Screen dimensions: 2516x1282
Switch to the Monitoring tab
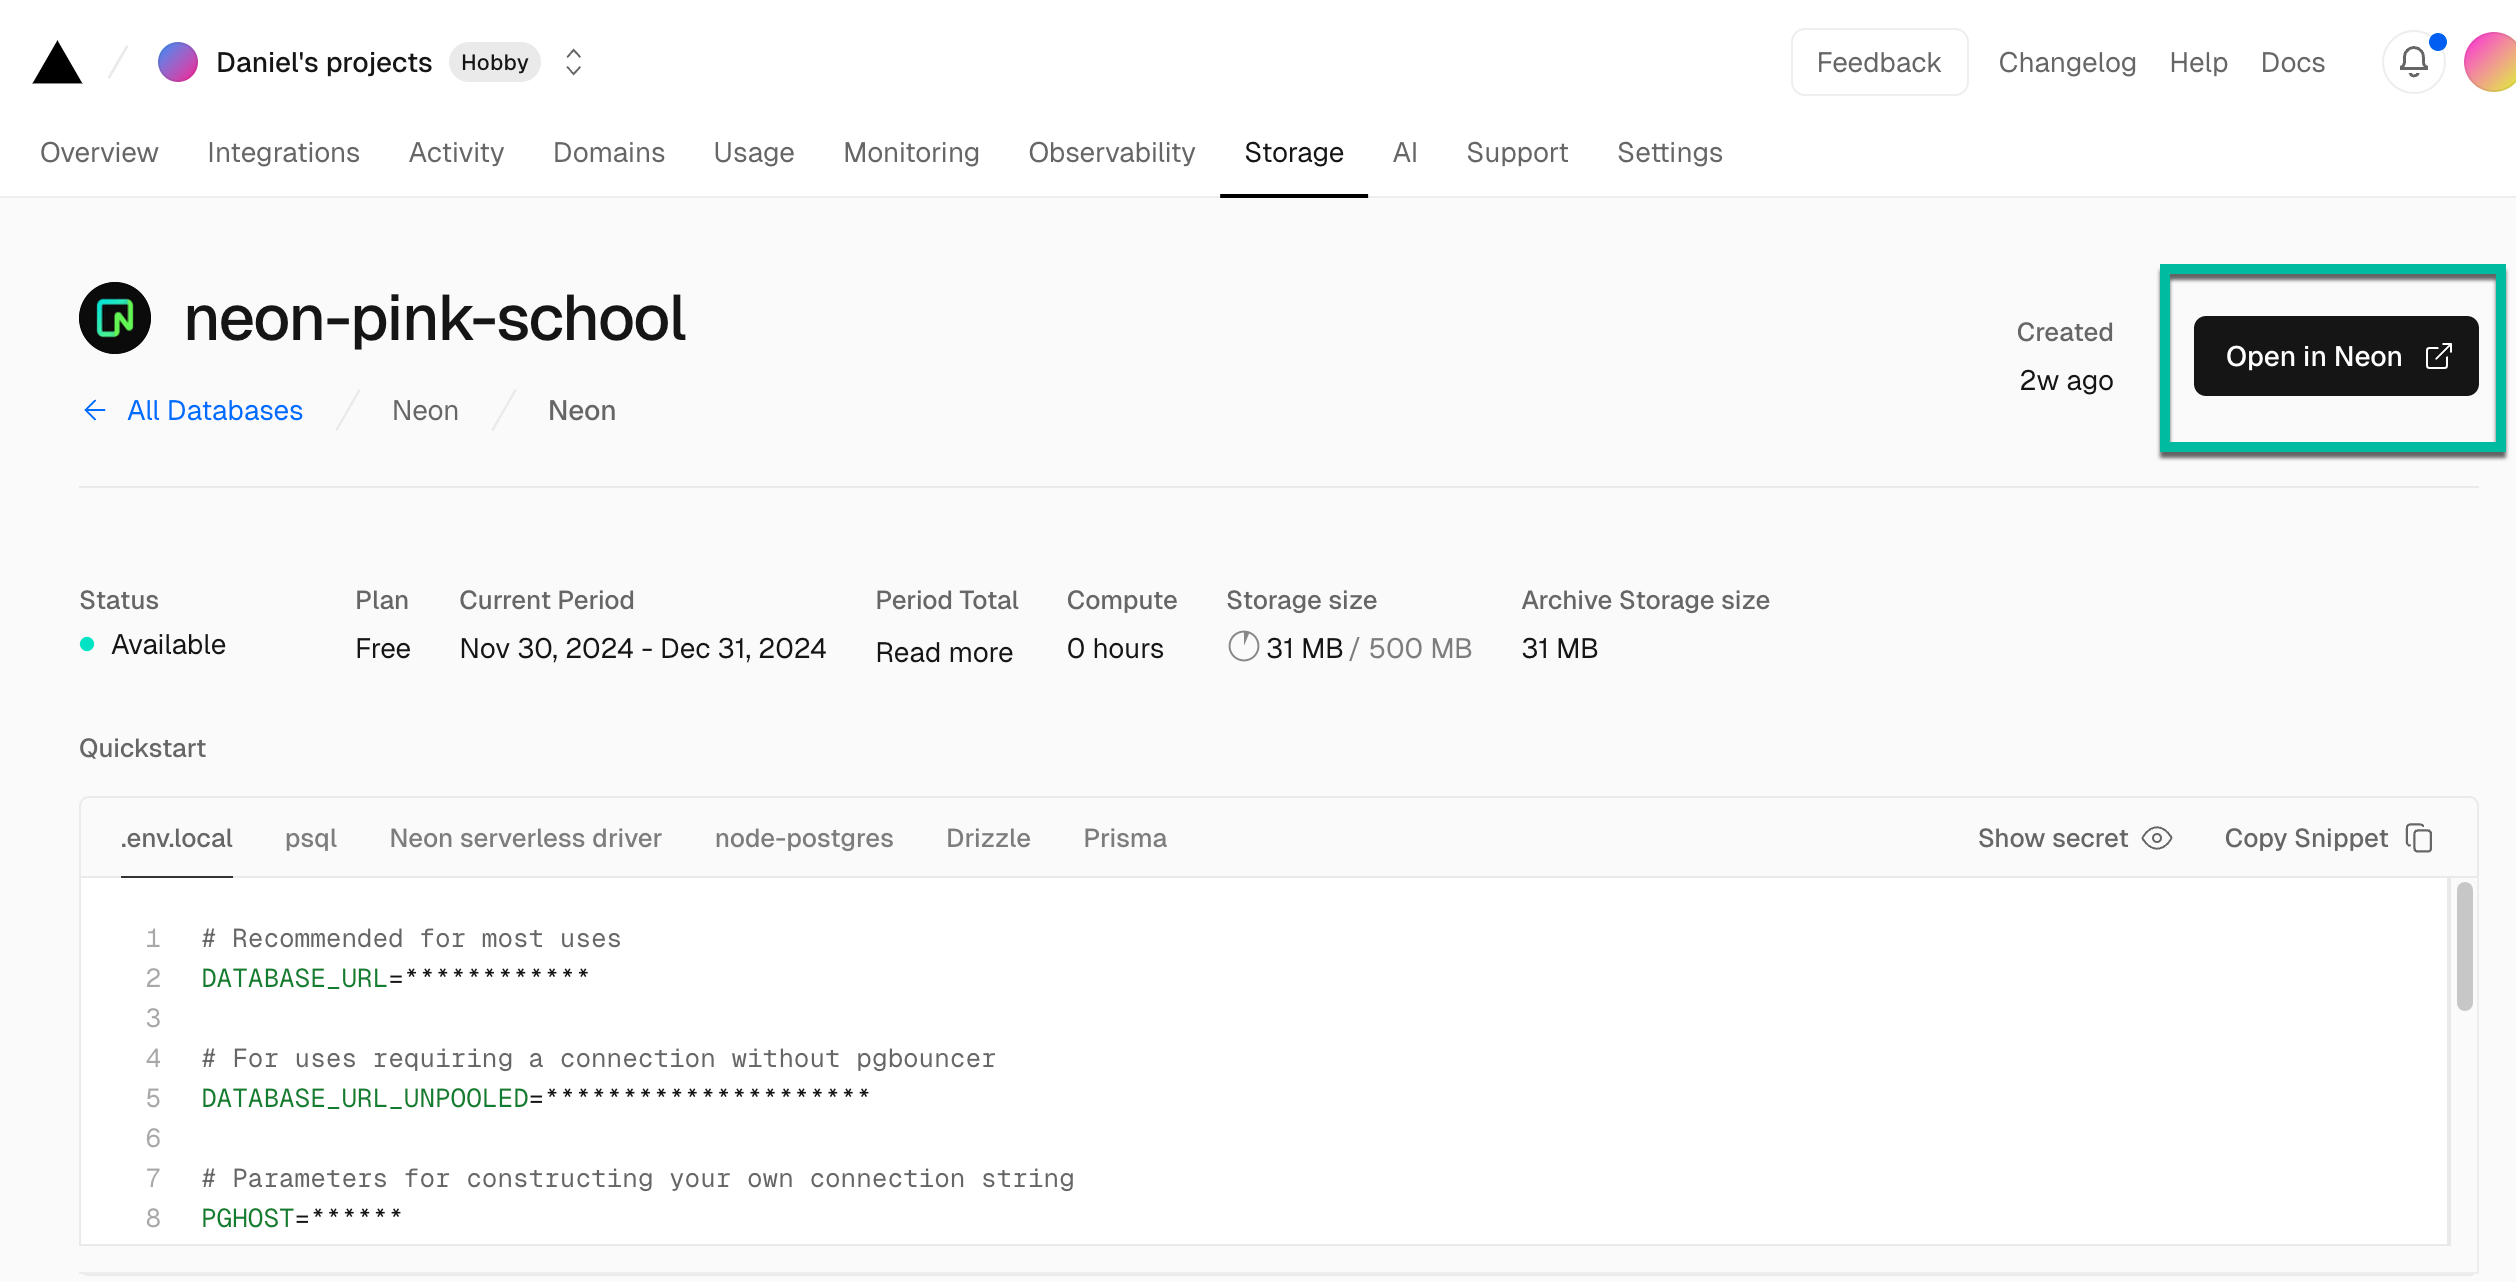(911, 152)
